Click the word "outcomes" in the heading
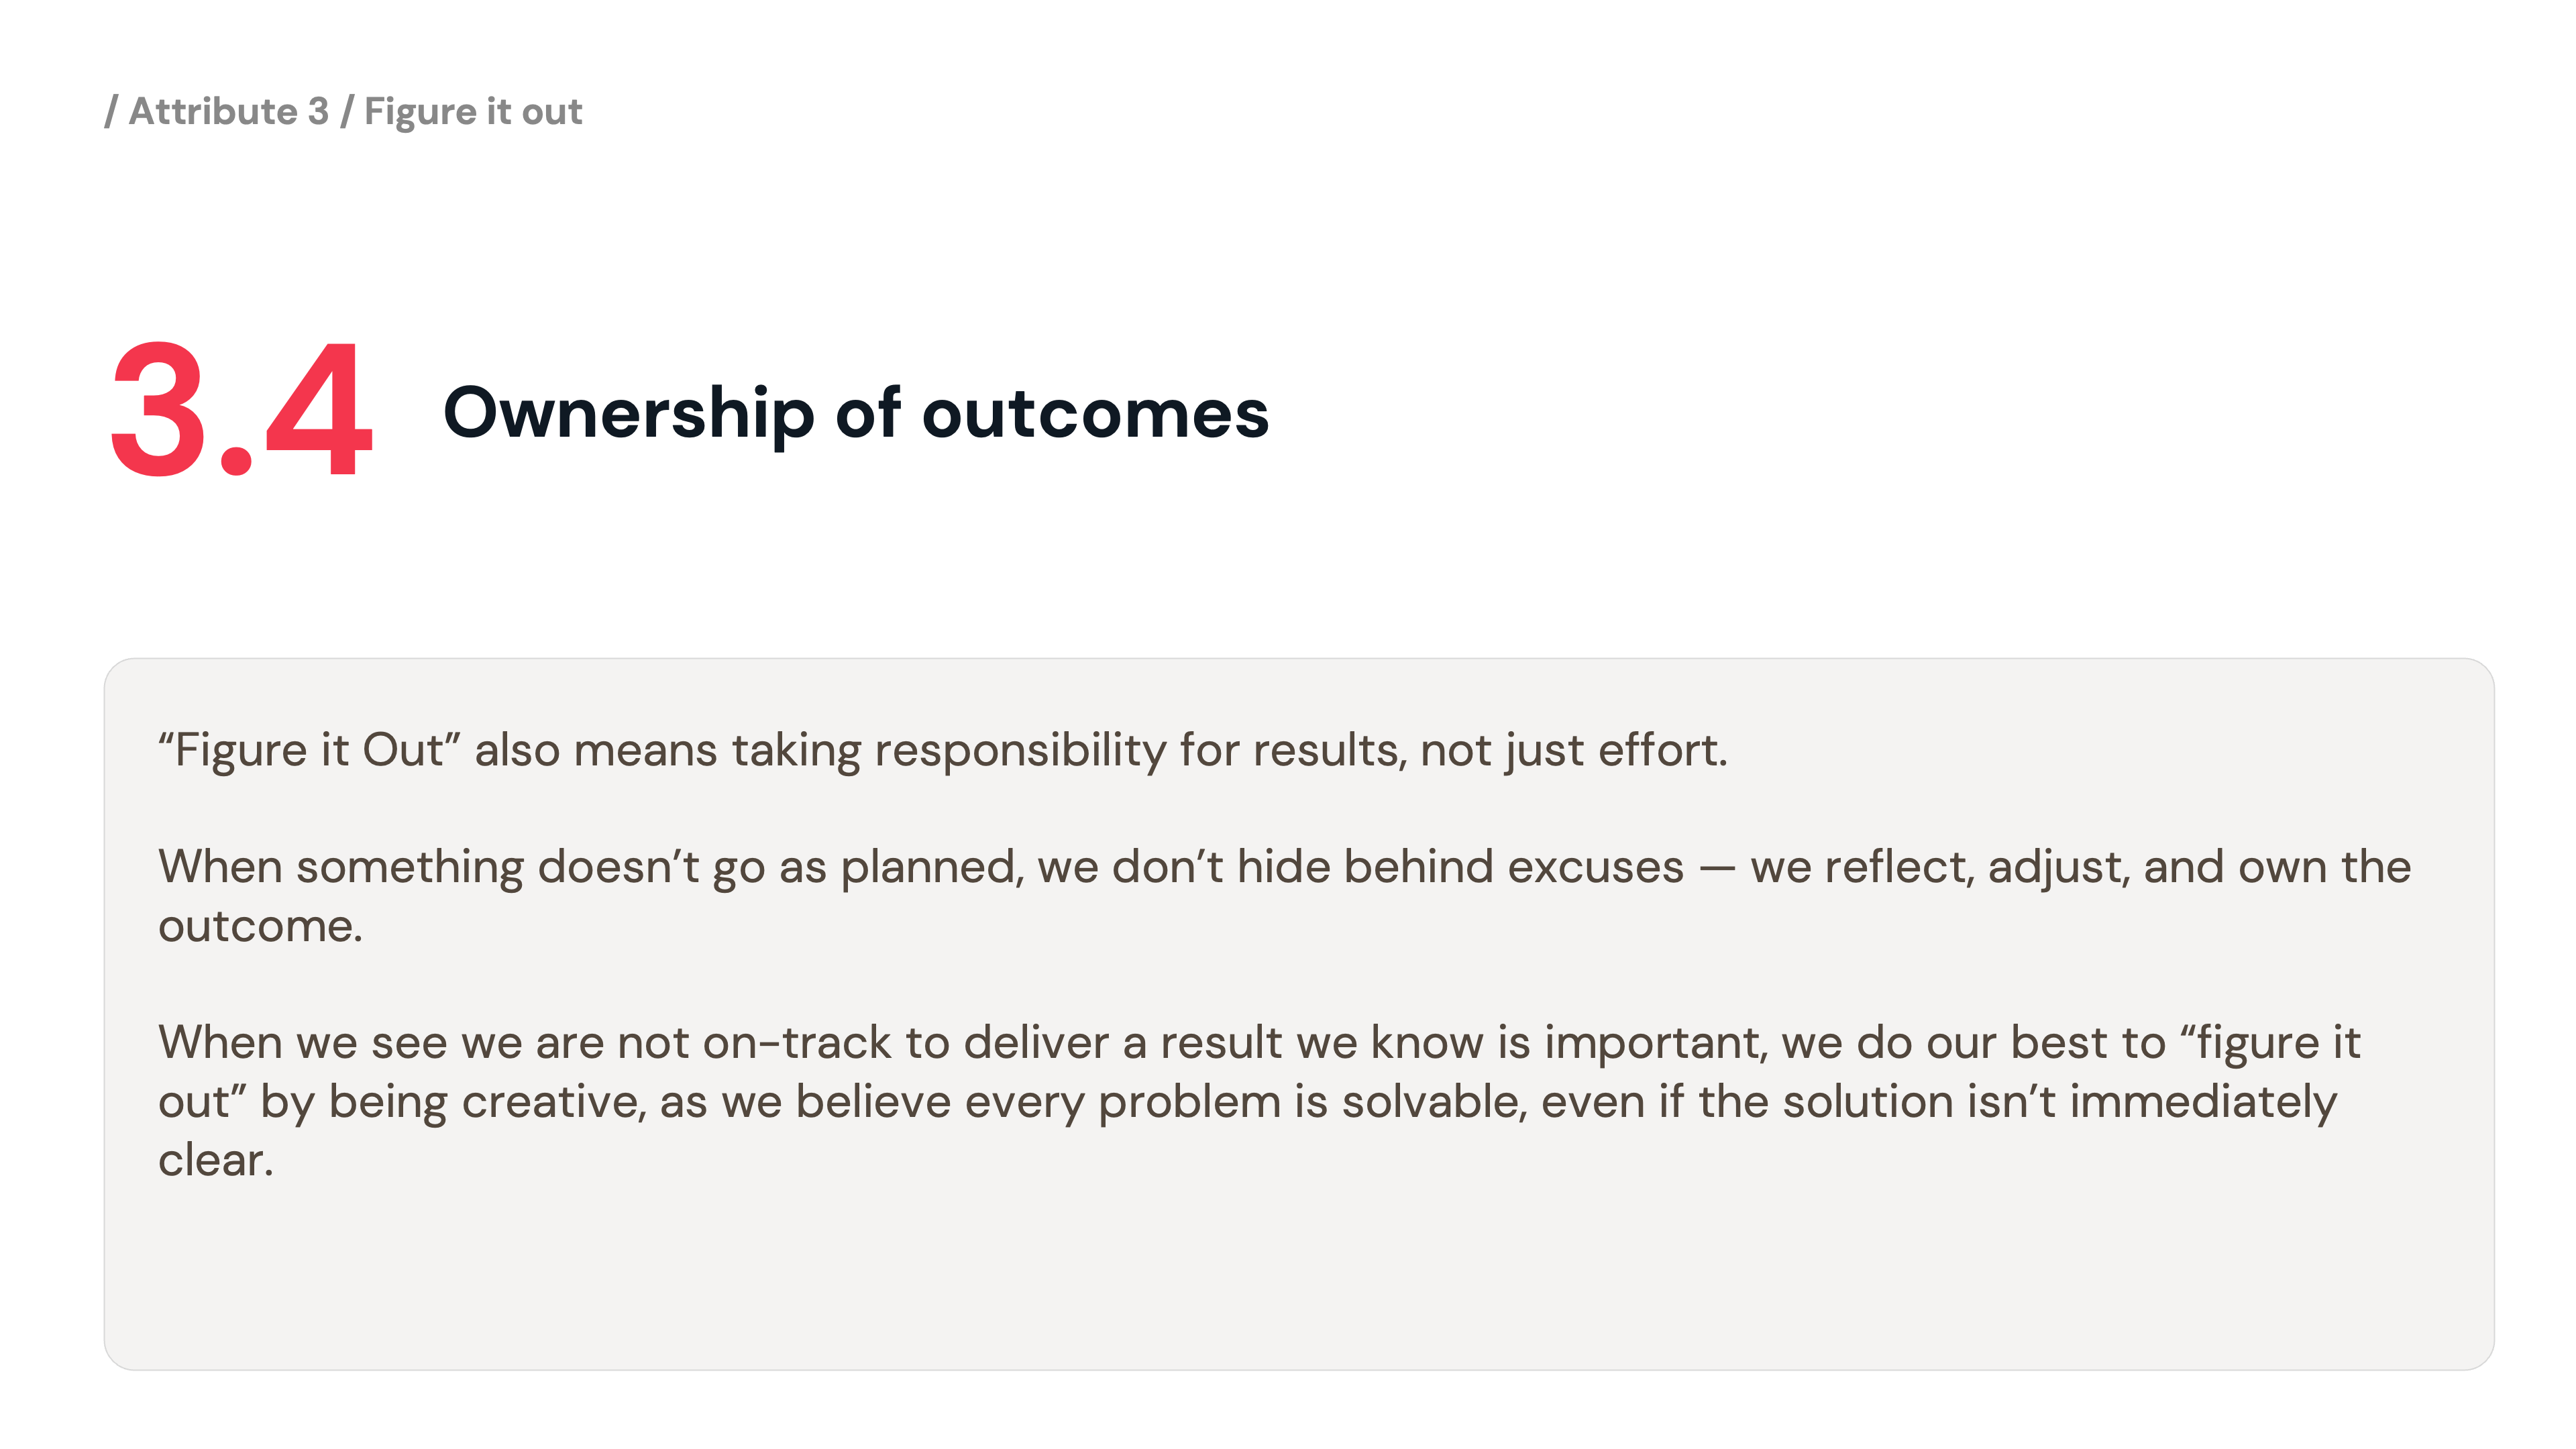The width and height of the screenshot is (2576, 1449). tap(1095, 413)
